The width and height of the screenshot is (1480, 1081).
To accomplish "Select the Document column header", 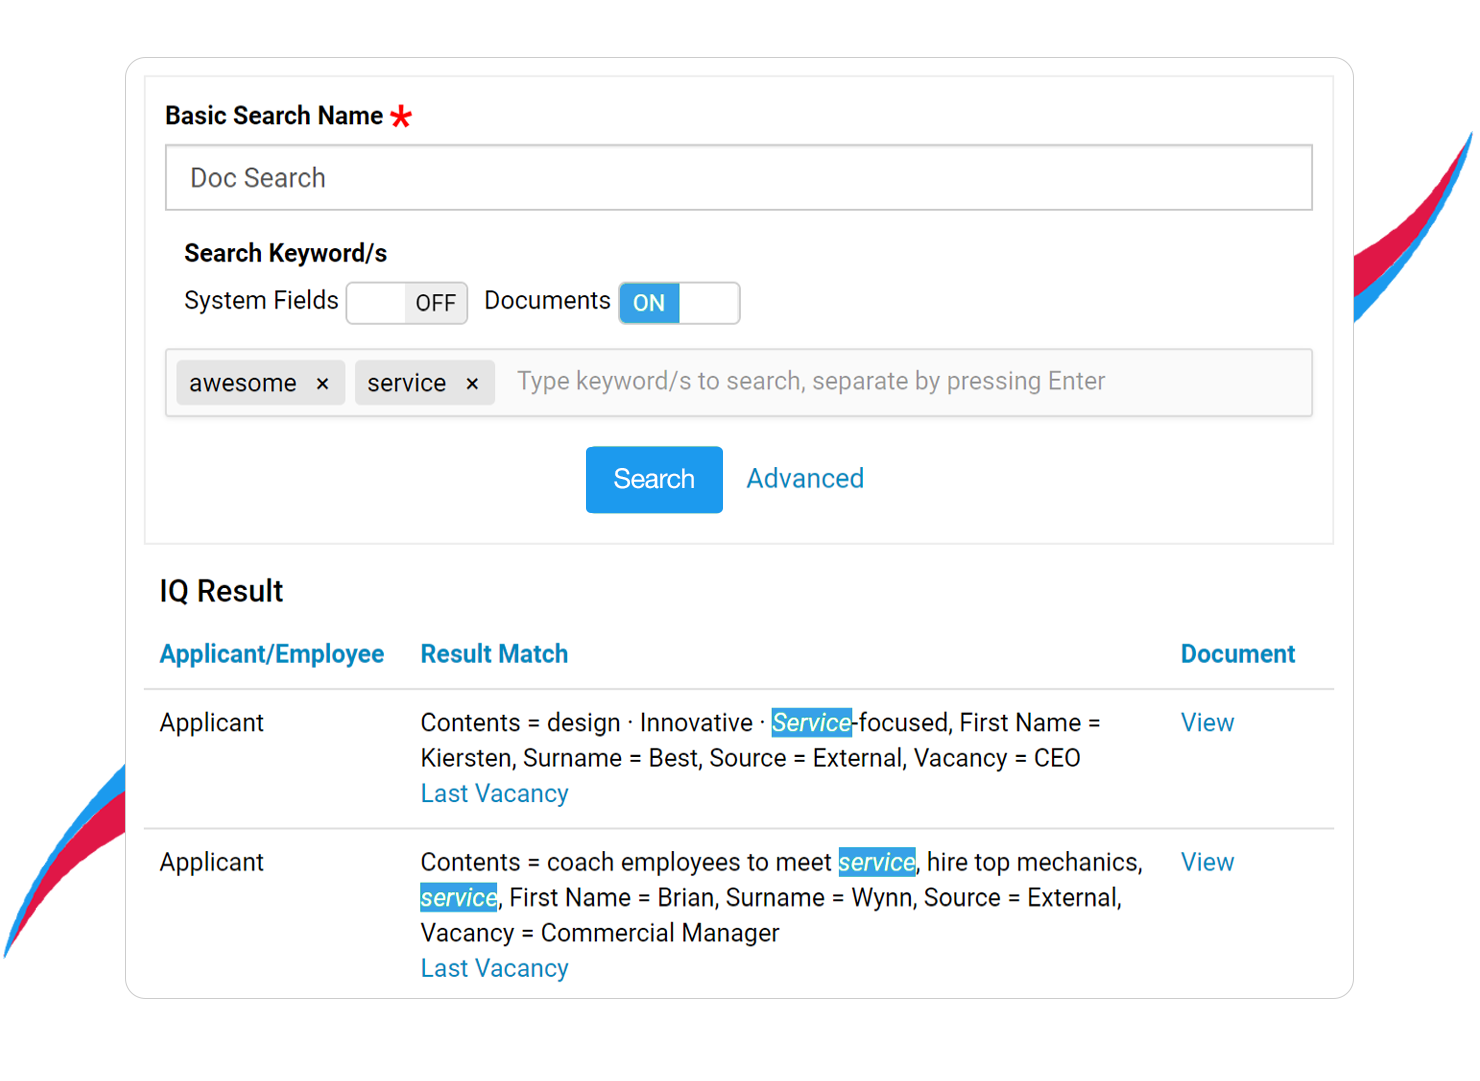I will (x=1237, y=654).
